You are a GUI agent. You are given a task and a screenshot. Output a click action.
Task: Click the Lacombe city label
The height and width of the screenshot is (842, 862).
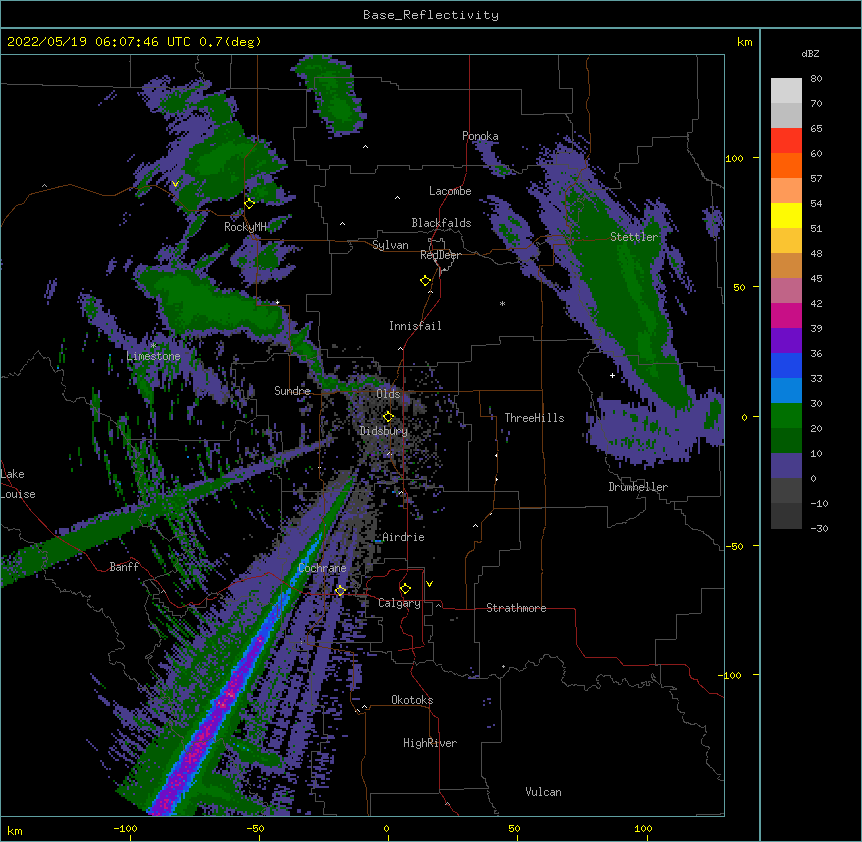click(450, 191)
